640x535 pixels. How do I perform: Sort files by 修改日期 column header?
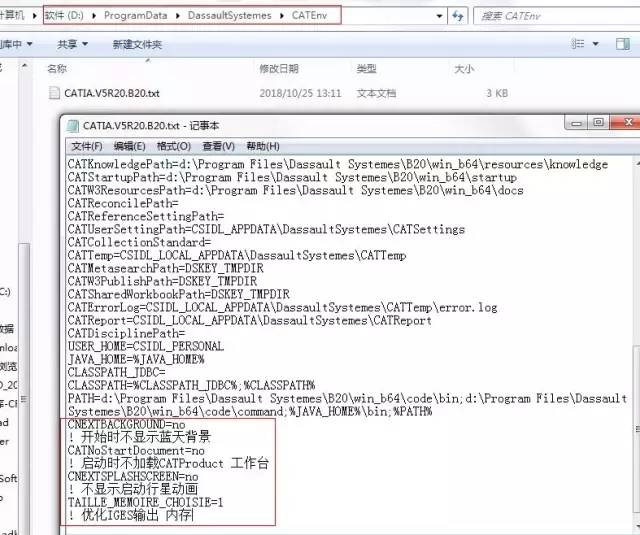279,69
